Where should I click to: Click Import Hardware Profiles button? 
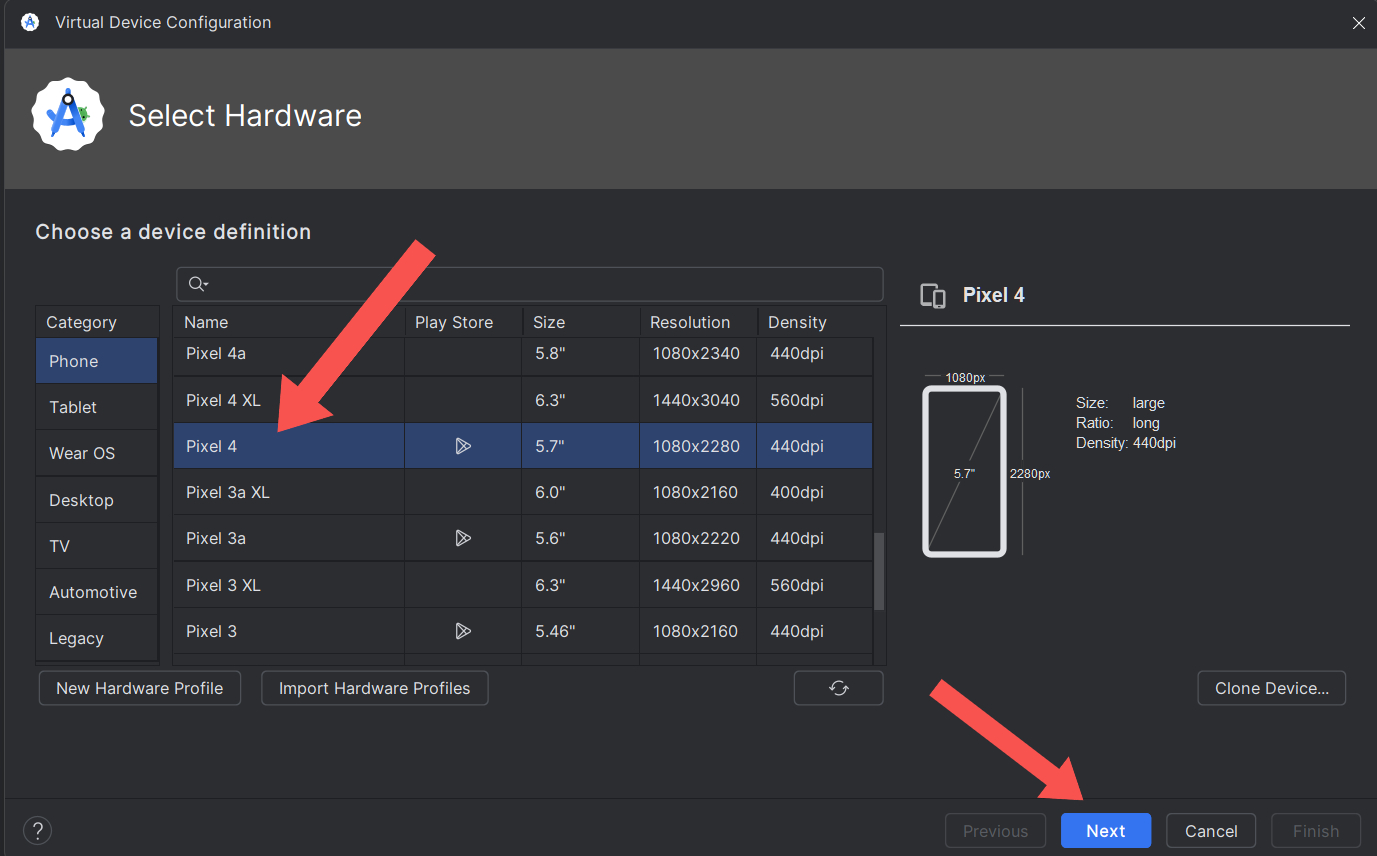(375, 688)
